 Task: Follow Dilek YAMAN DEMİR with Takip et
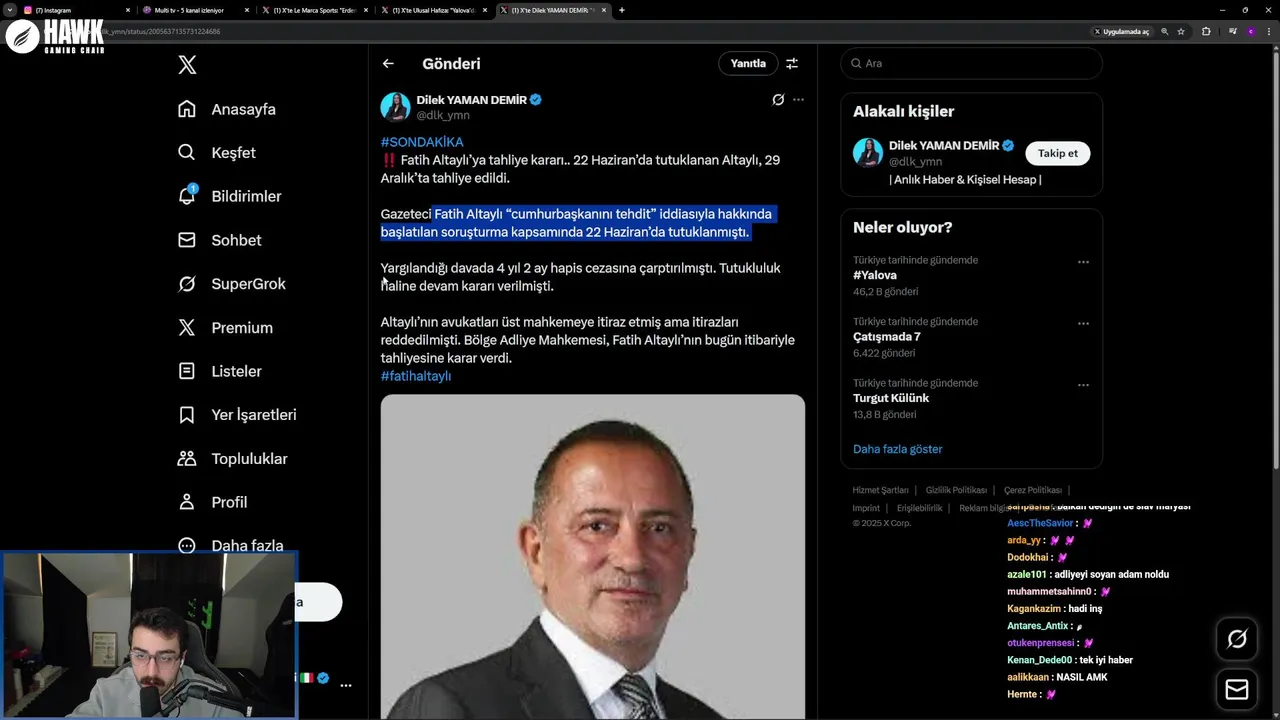pos(1057,153)
